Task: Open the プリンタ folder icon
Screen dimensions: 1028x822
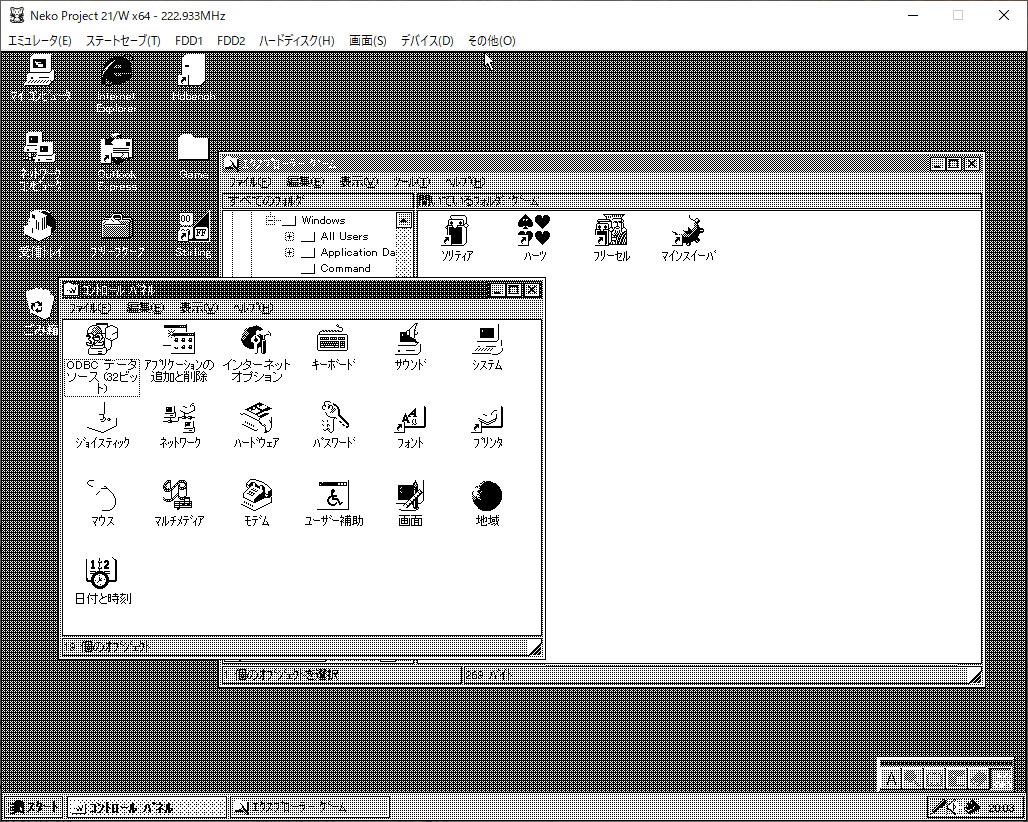Action: [487, 426]
